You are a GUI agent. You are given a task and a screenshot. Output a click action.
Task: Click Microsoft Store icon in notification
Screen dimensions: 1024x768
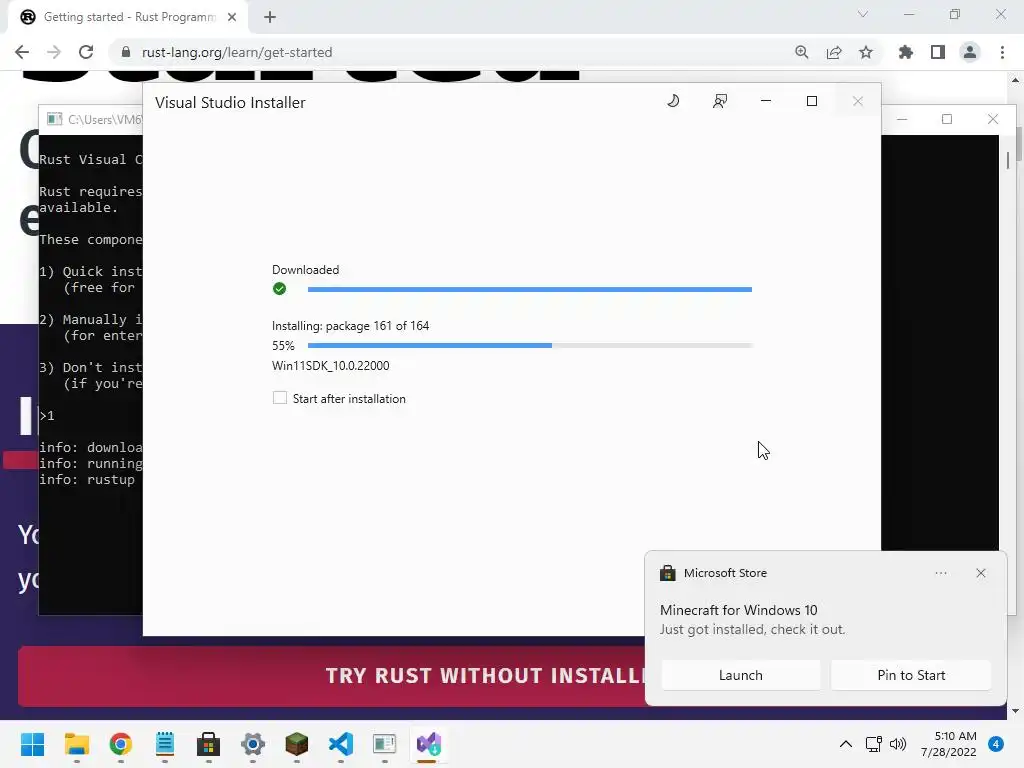tap(667, 573)
